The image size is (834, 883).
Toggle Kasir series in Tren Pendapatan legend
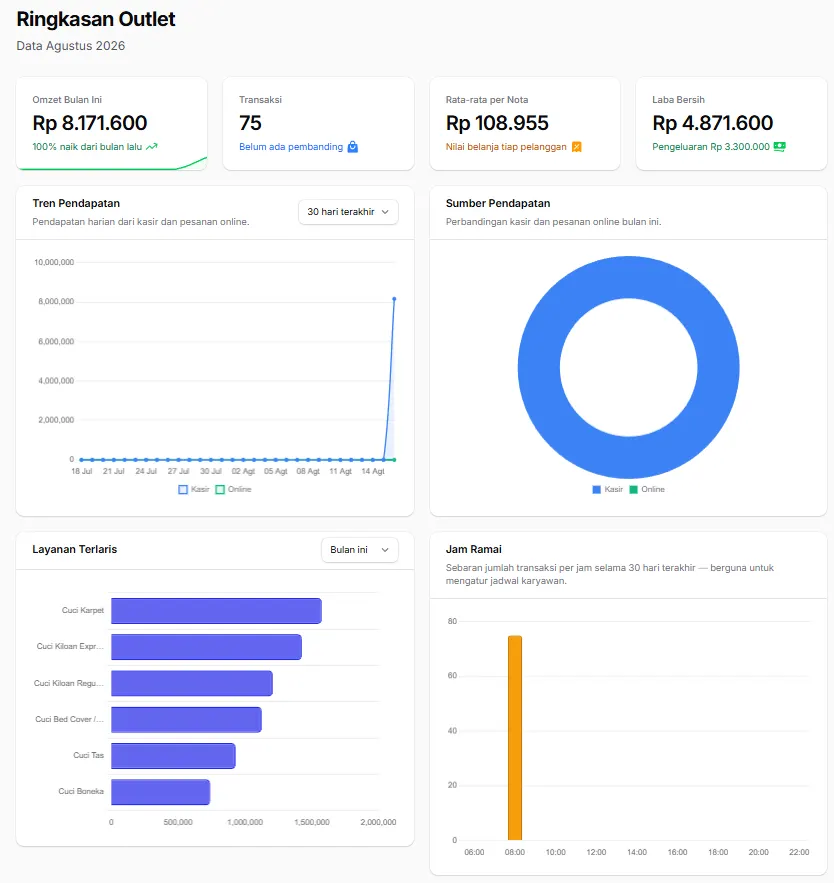pyautogui.click(x=194, y=489)
